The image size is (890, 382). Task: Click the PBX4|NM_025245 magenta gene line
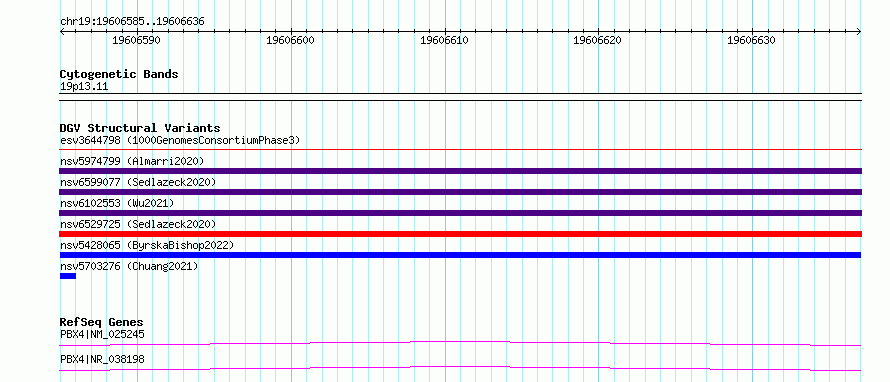pos(460,343)
